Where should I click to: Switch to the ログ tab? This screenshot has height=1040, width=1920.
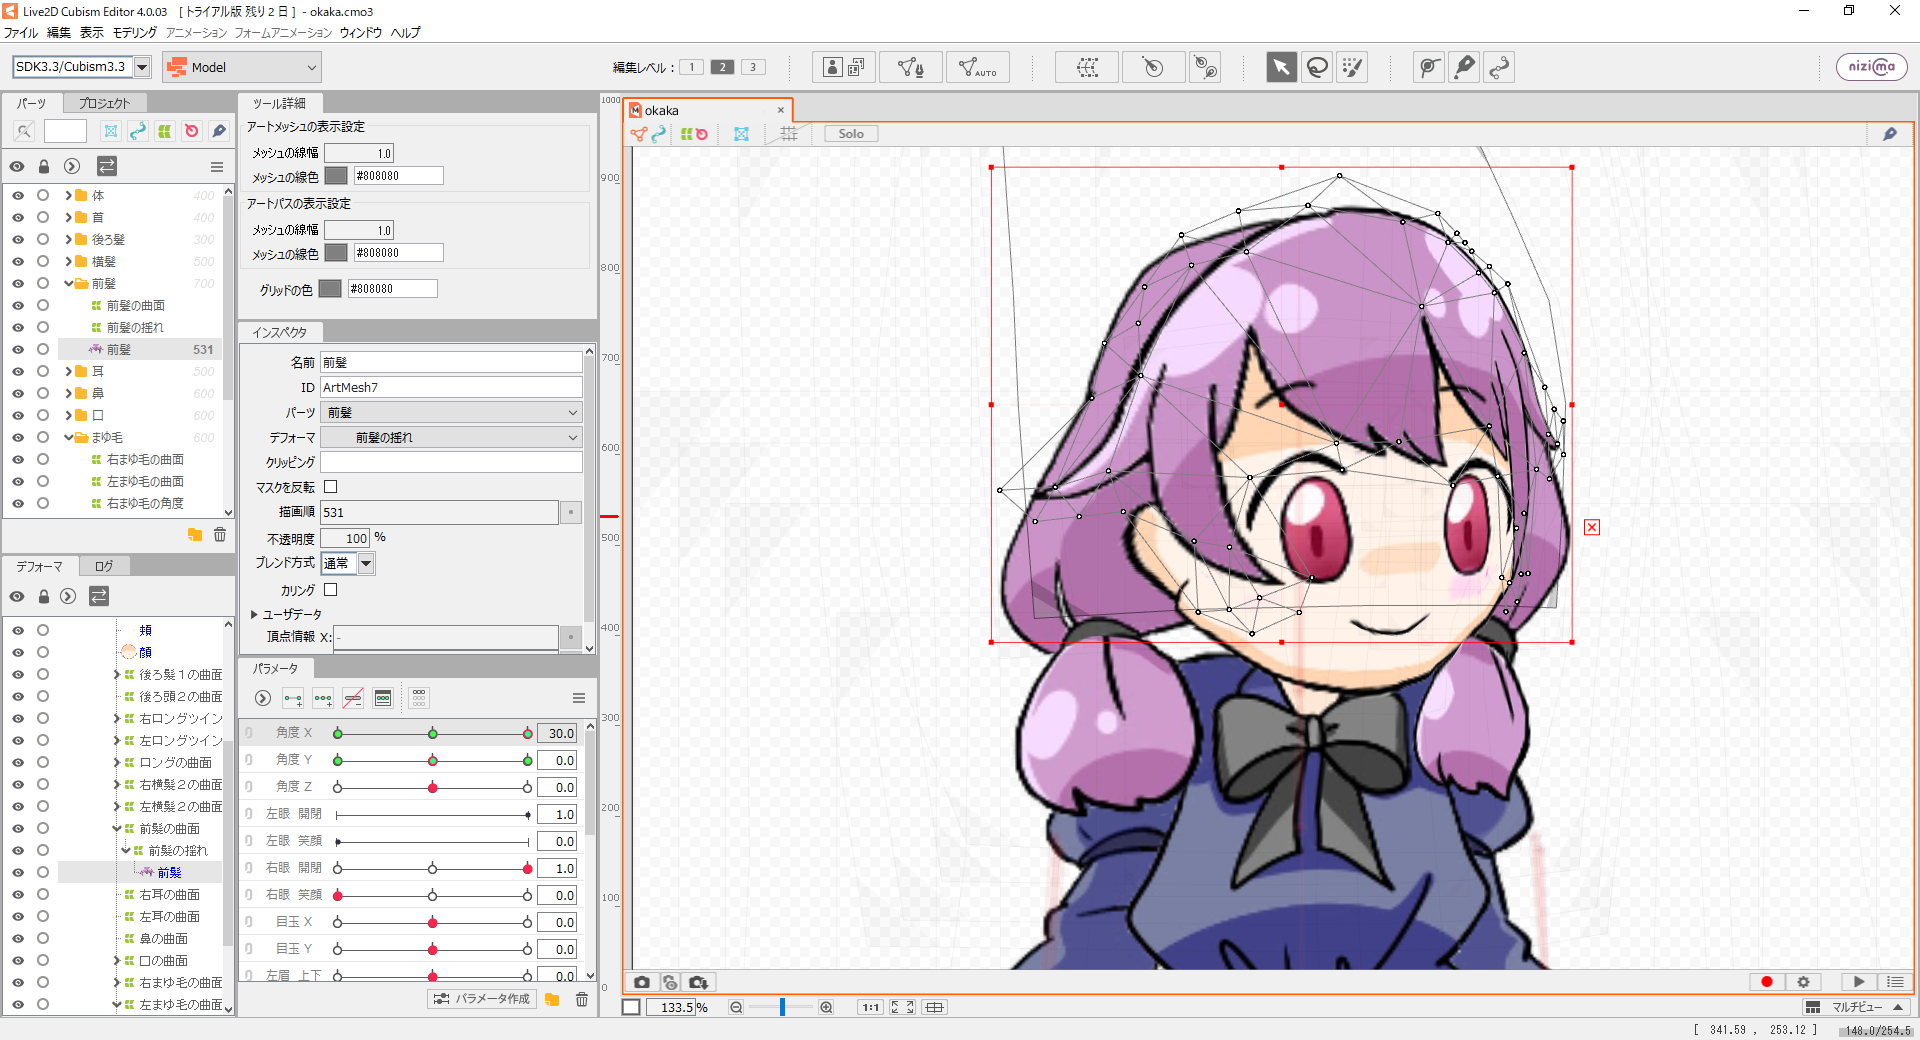click(104, 566)
